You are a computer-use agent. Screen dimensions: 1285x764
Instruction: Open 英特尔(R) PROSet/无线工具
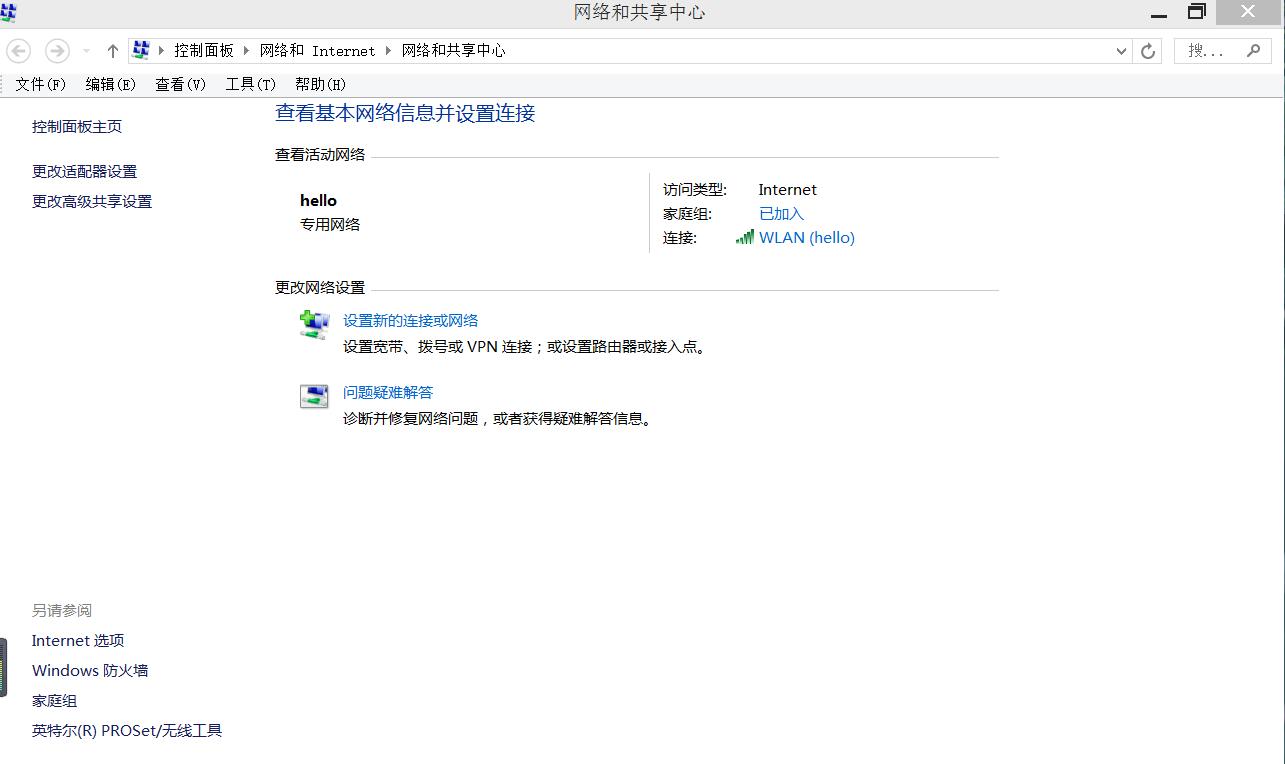pos(127,730)
